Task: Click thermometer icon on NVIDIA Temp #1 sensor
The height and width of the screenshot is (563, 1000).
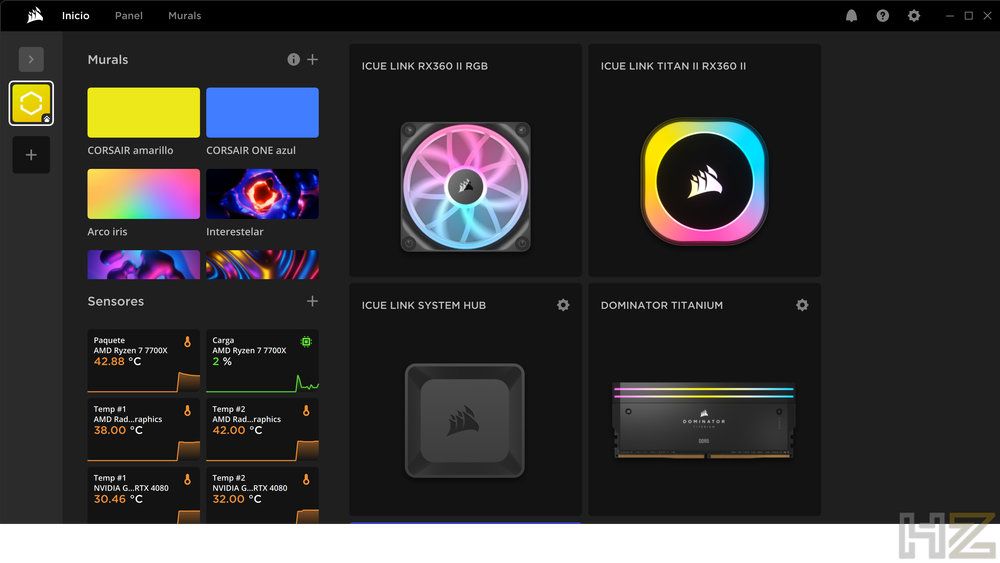Action: tap(188, 479)
